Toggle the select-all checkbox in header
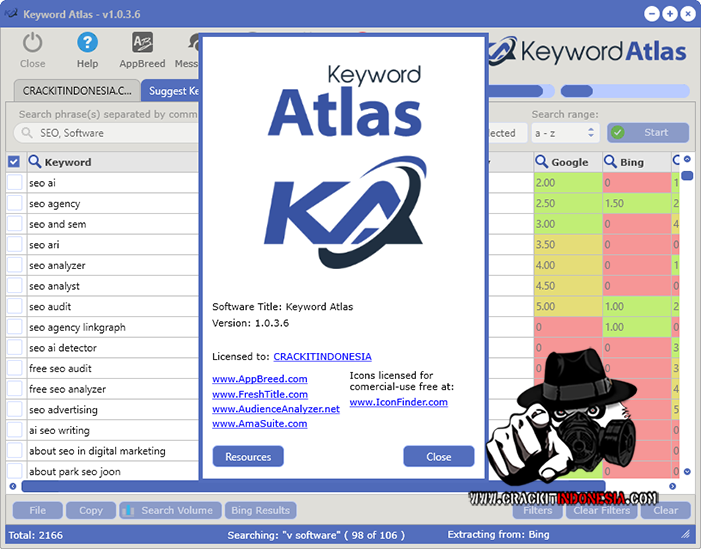The height and width of the screenshot is (549, 701). tap(14, 162)
